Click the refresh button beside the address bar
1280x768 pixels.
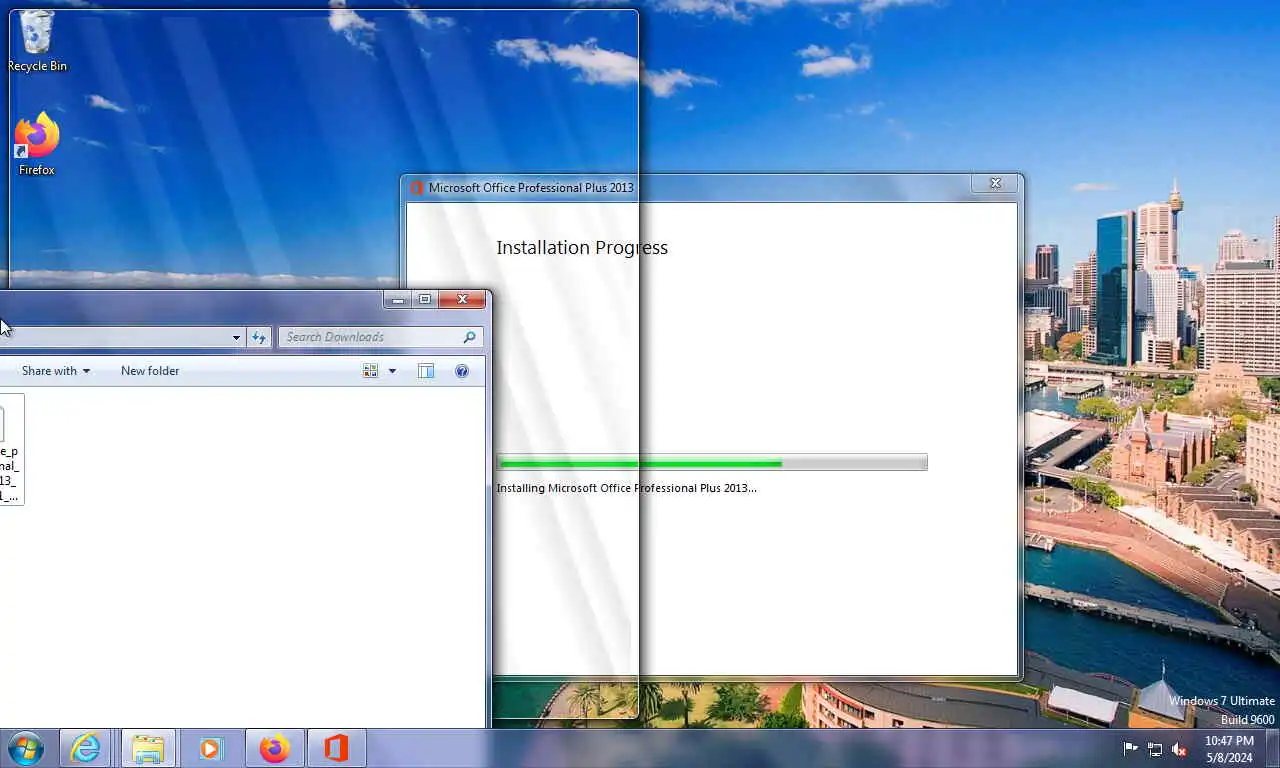259,337
